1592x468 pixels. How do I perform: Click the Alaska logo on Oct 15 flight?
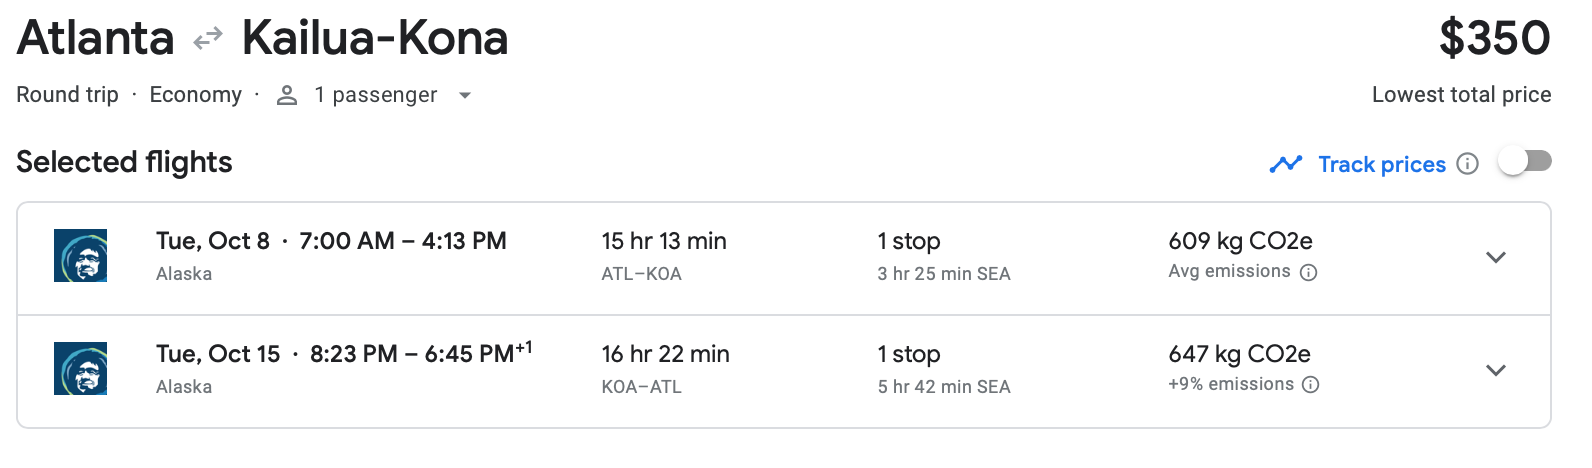(x=80, y=369)
